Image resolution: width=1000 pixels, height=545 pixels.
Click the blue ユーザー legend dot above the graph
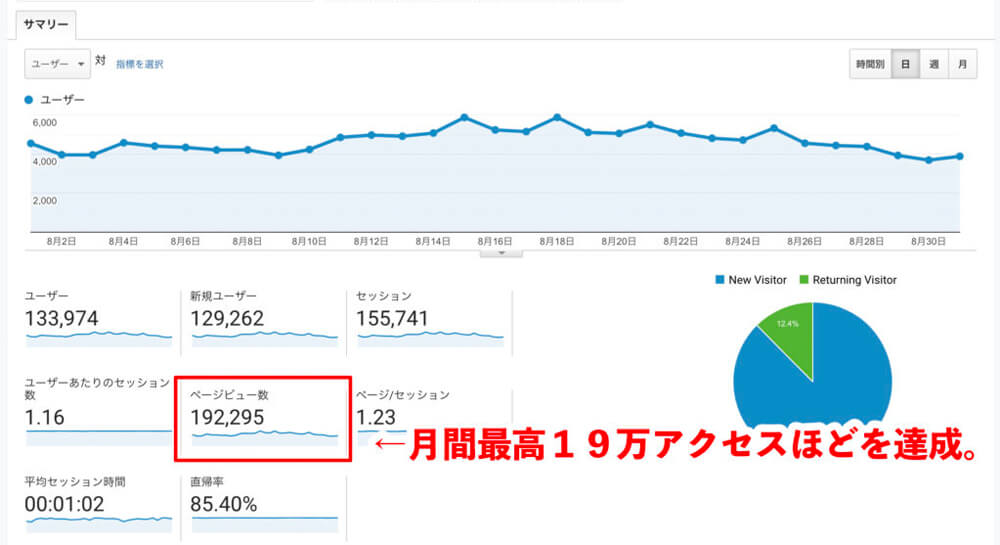coord(29,100)
